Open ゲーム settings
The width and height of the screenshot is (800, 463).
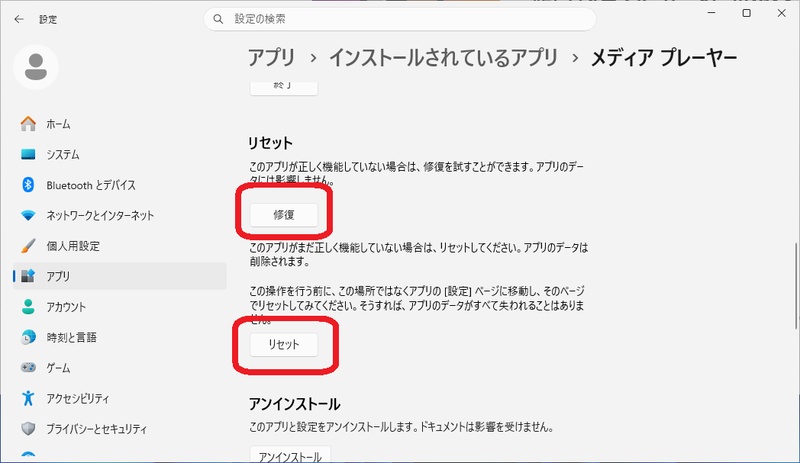pos(119,368)
